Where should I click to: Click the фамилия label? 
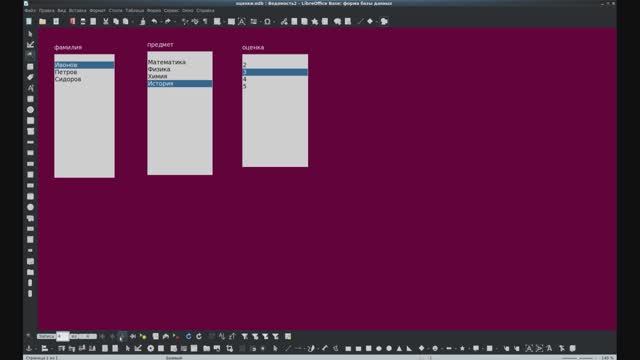click(x=68, y=47)
